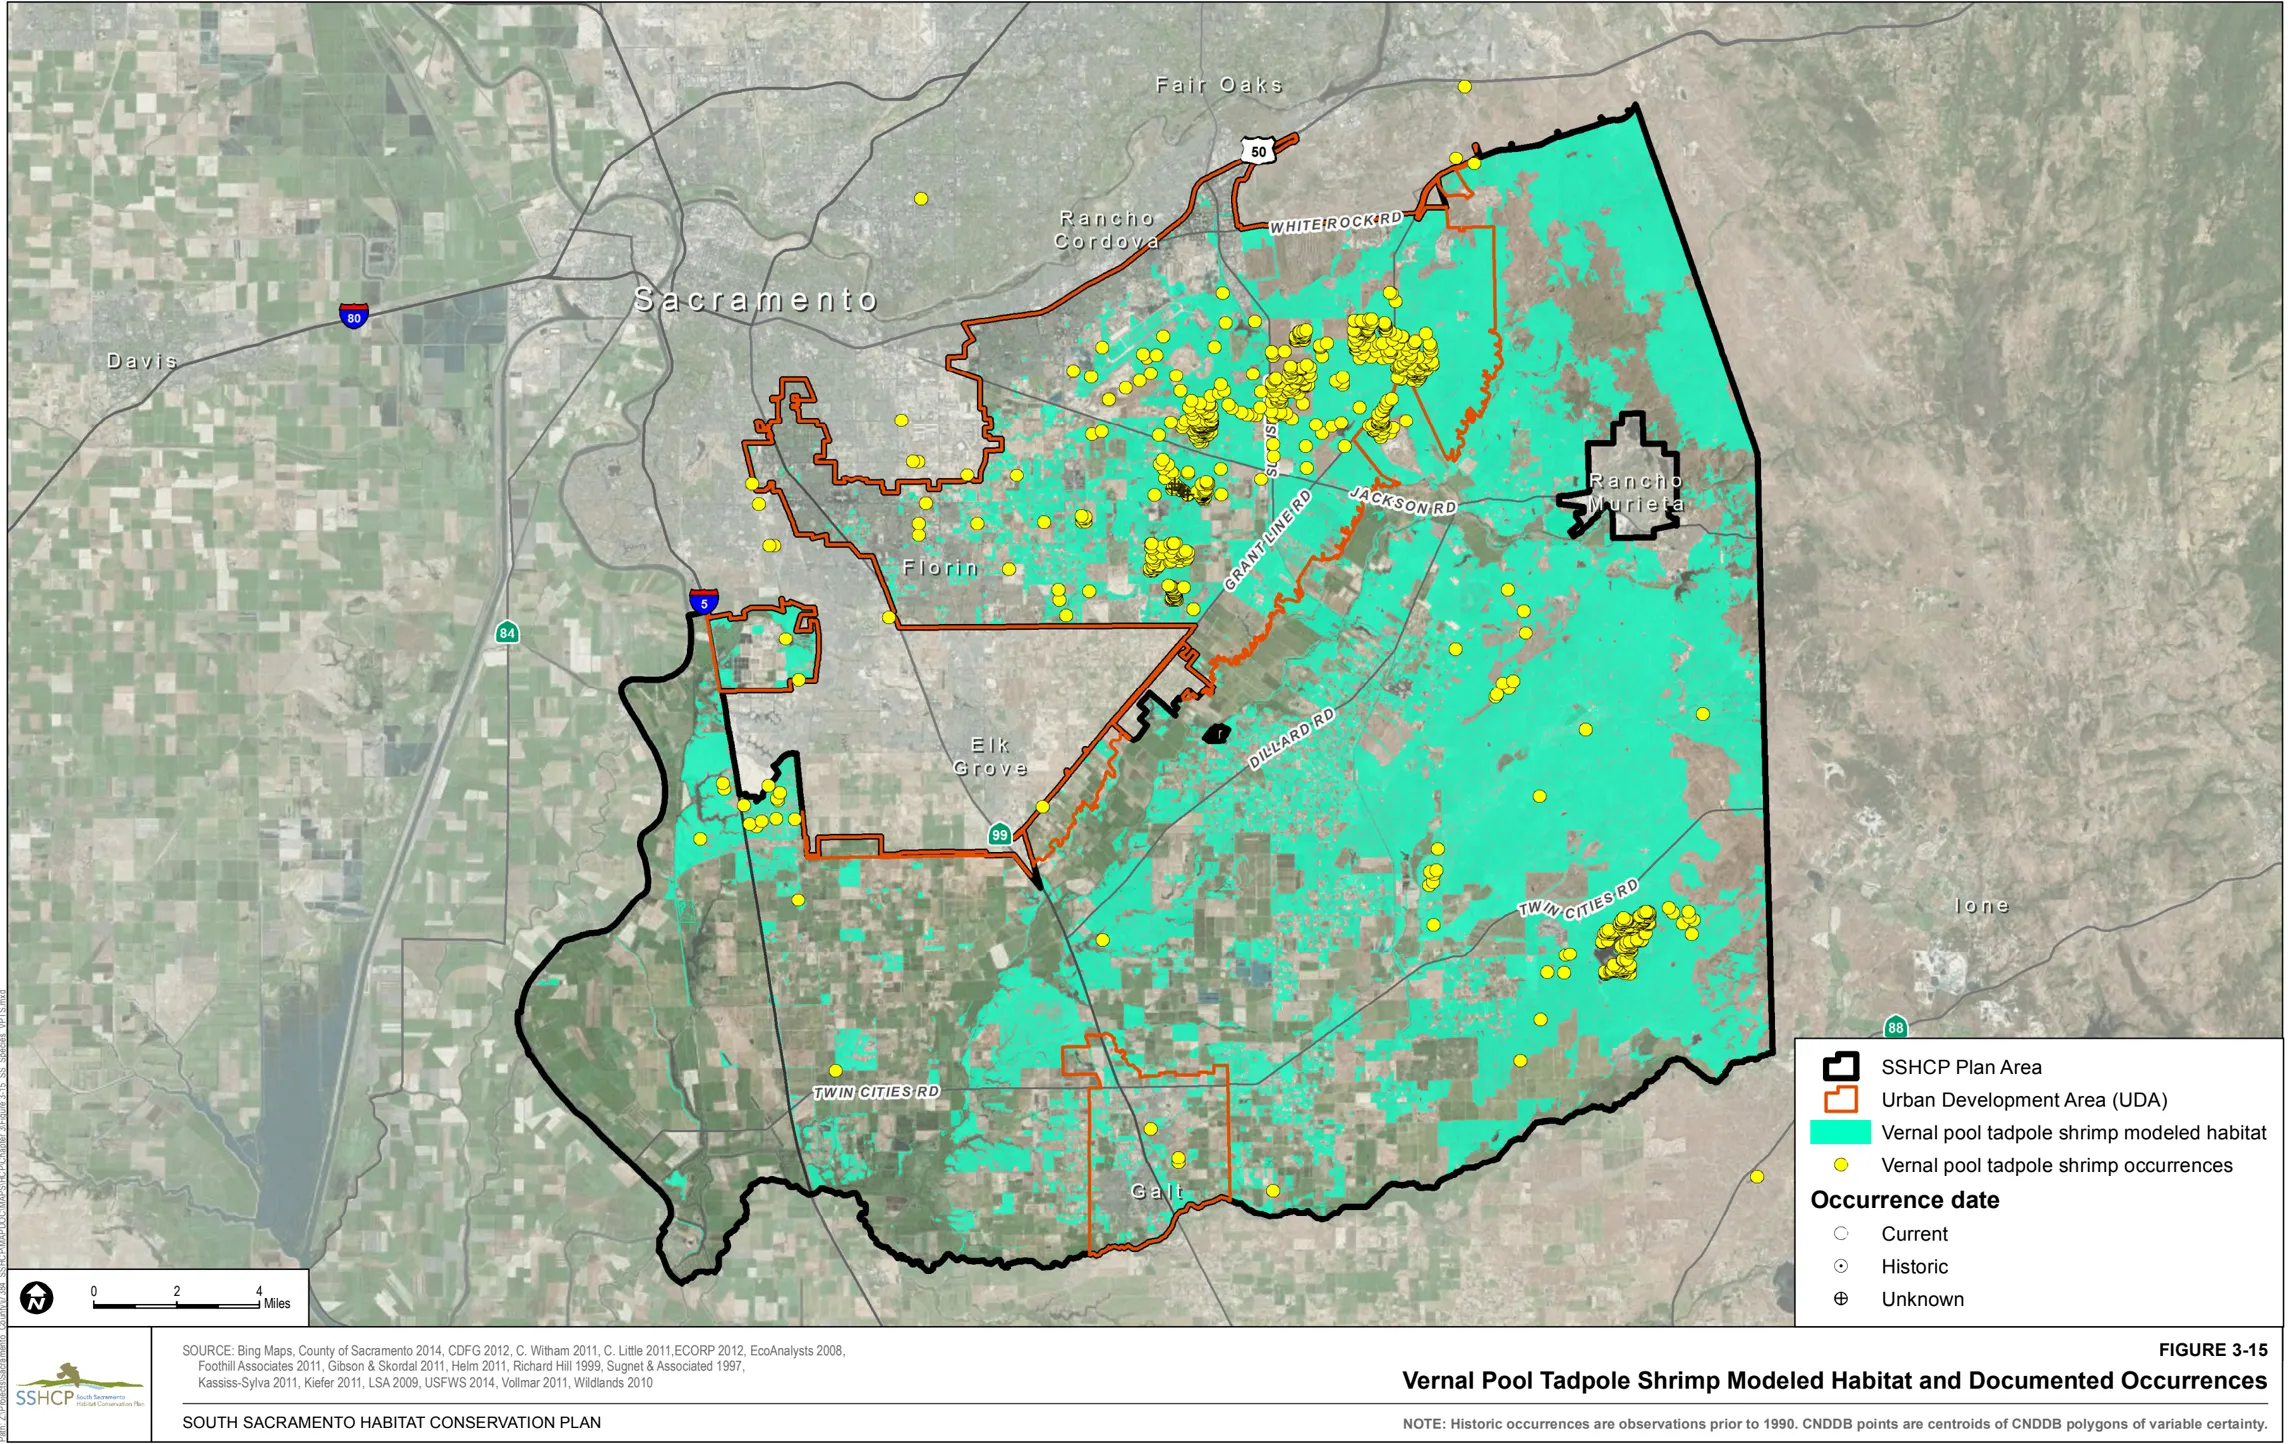Click the modeled habitat teal legend swatch
Viewport: 2288px width, 1444px height.
[x=1840, y=1133]
